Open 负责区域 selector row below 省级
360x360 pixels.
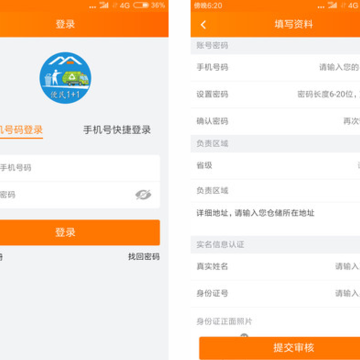tap(275, 191)
